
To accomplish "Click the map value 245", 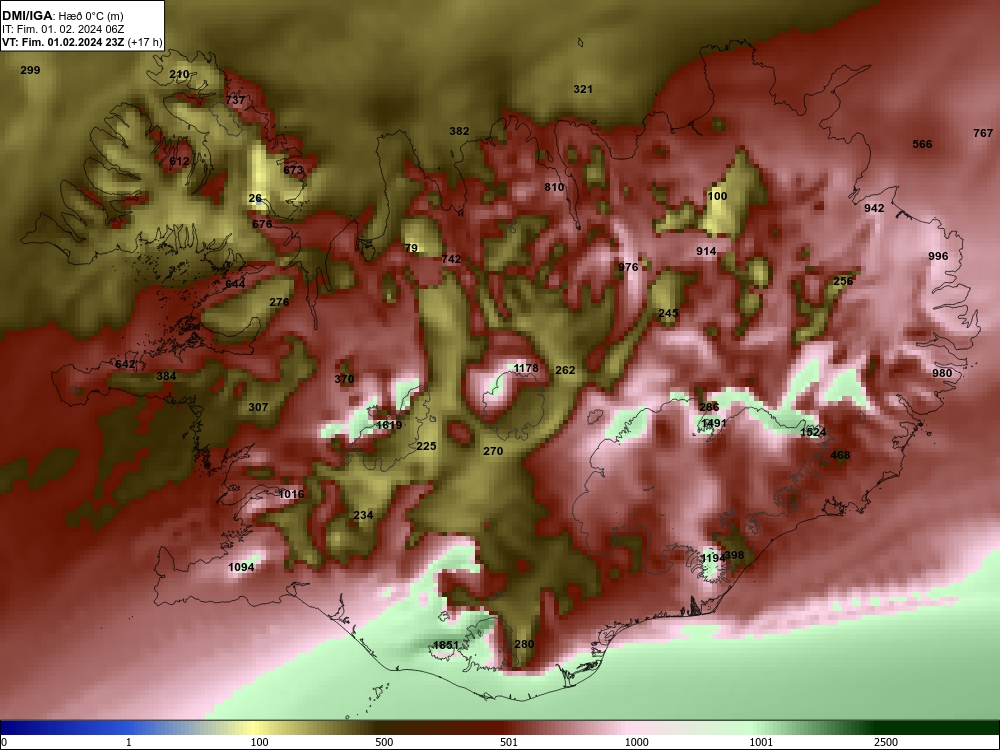I will click(668, 313).
